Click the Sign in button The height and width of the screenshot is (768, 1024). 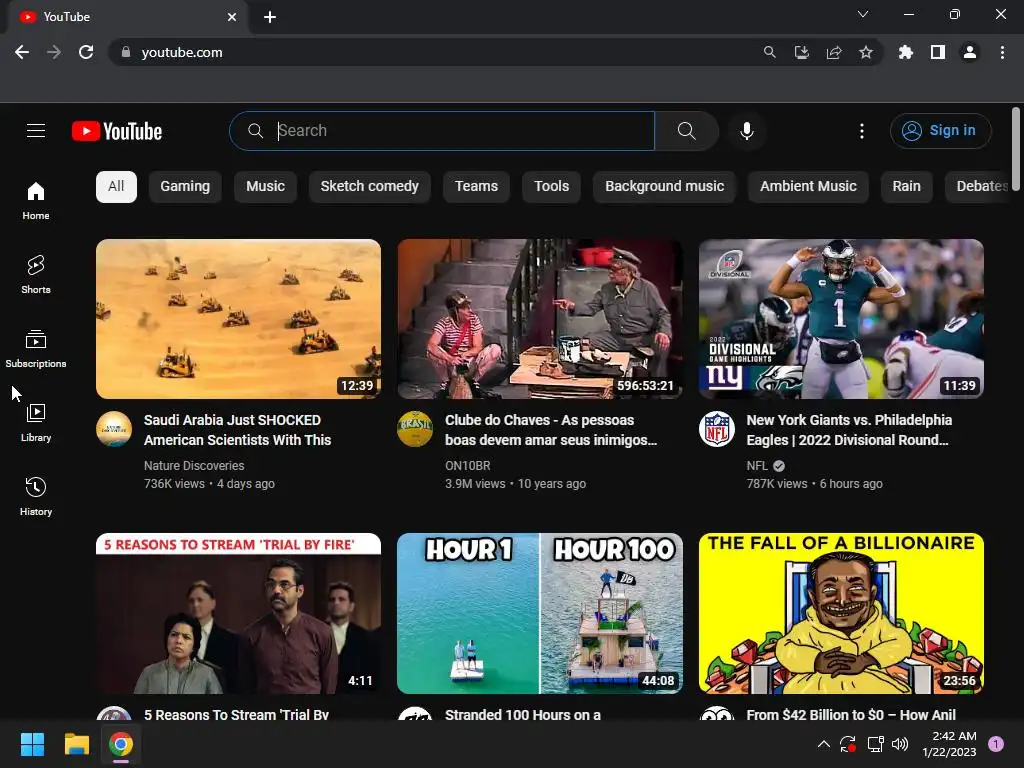tap(940, 131)
